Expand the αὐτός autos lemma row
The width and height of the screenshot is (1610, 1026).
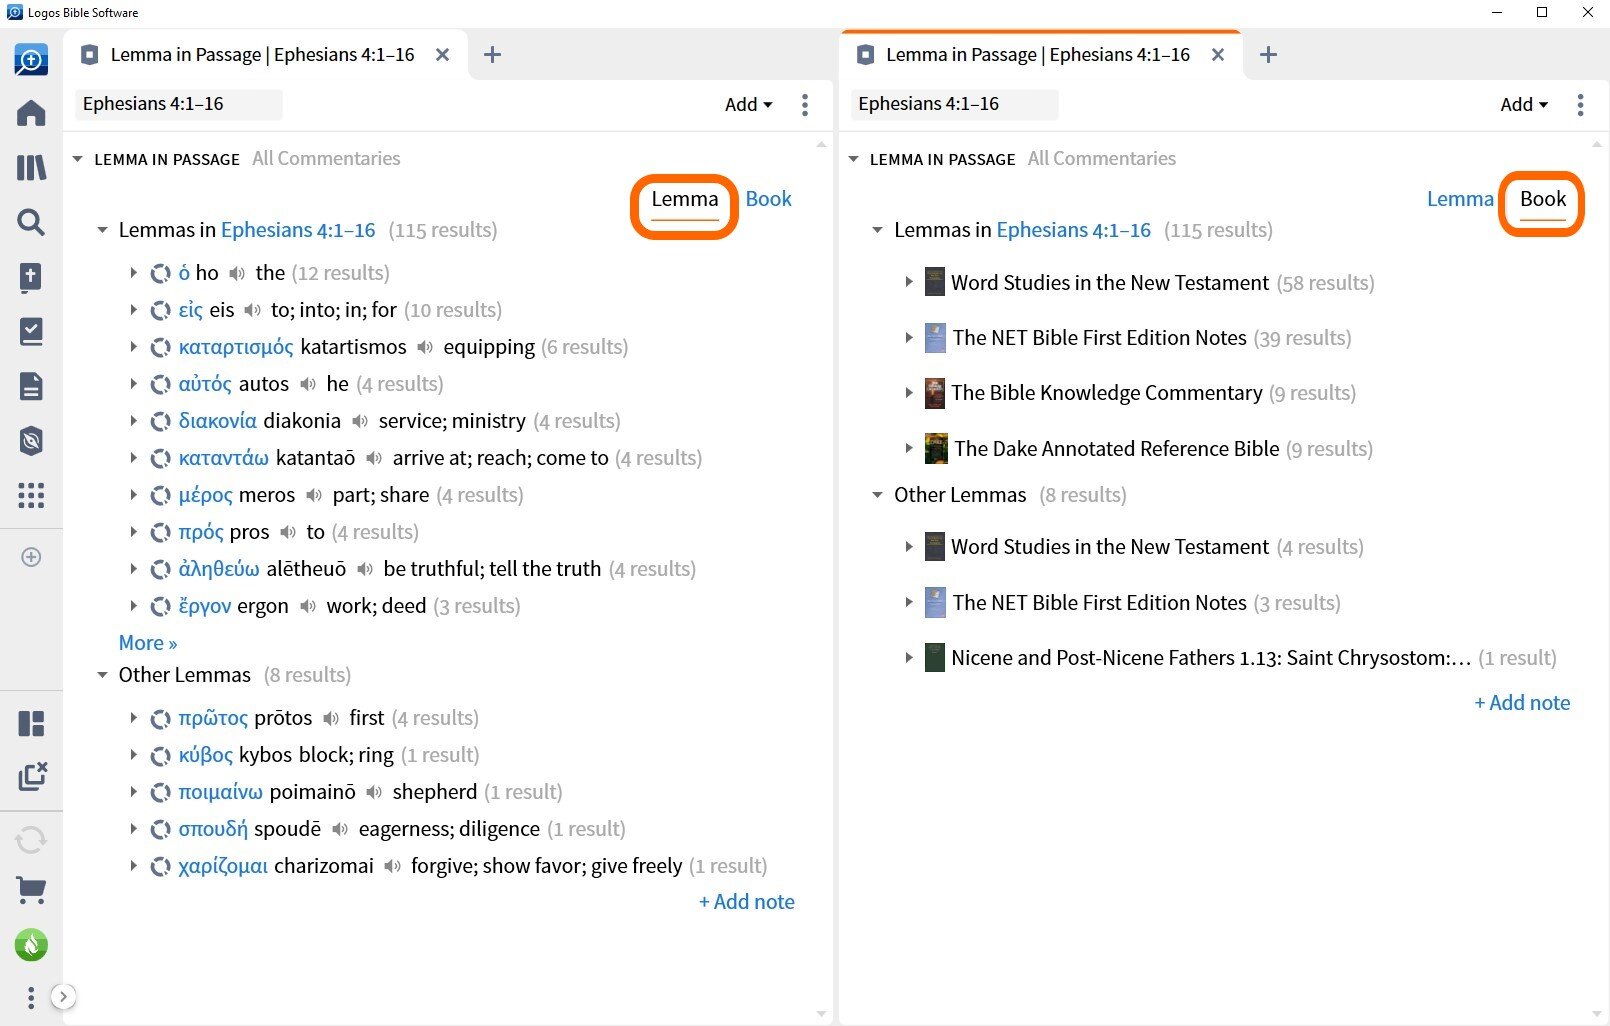coord(133,384)
